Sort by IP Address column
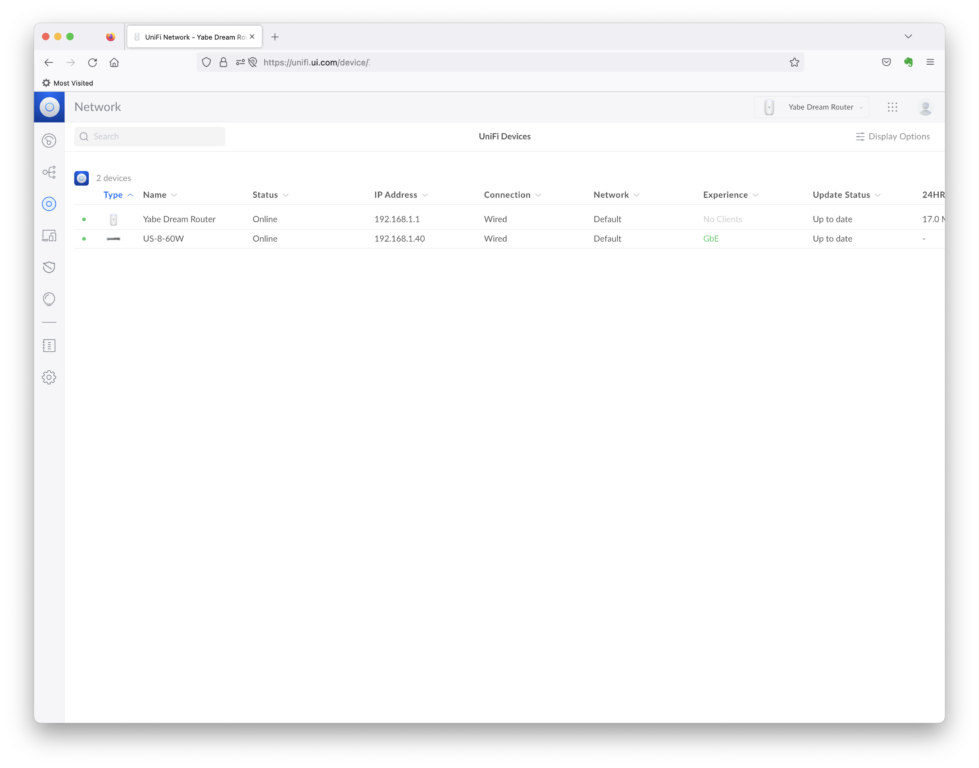Viewport: 979px width, 768px height. click(x=401, y=195)
